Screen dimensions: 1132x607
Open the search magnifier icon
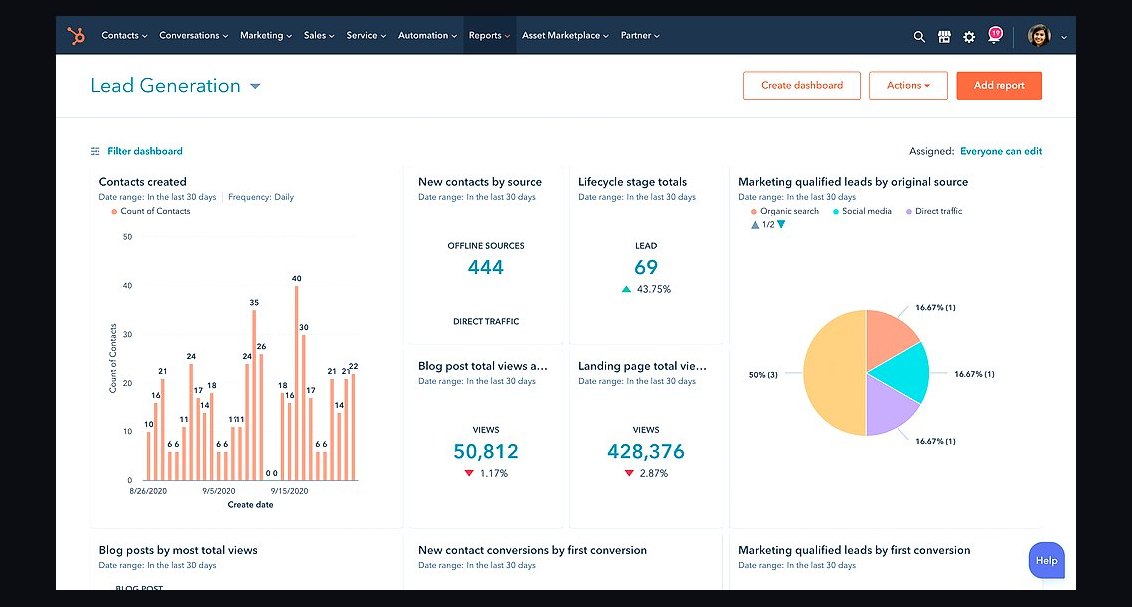pos(919,36)
